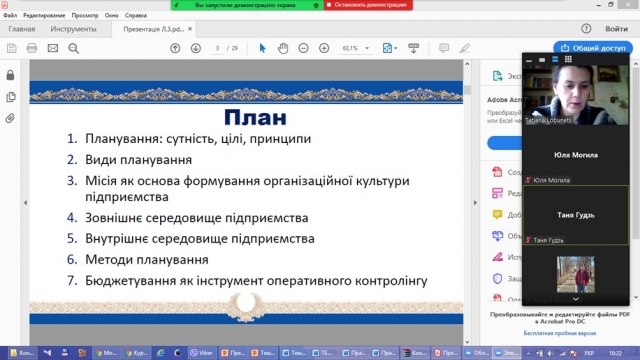The image size is (640, 360).
Task: Click the document vertical scrollbar thumb
Action: [467, 89]
